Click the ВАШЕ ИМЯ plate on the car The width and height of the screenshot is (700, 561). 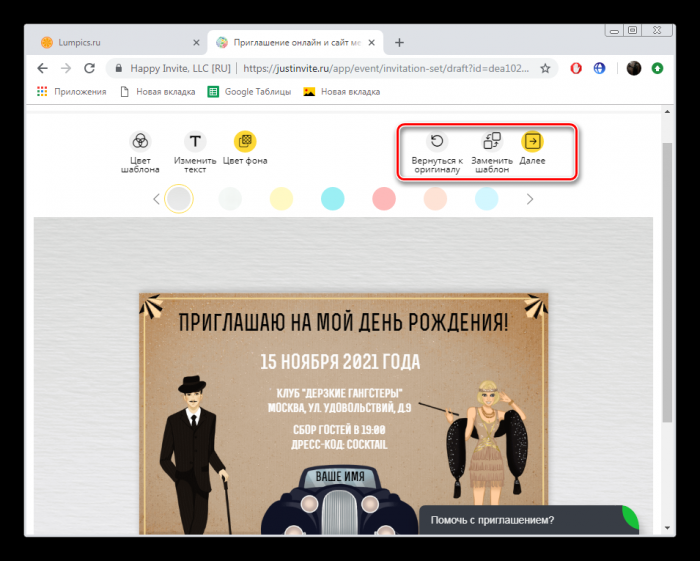coord(340,476)
